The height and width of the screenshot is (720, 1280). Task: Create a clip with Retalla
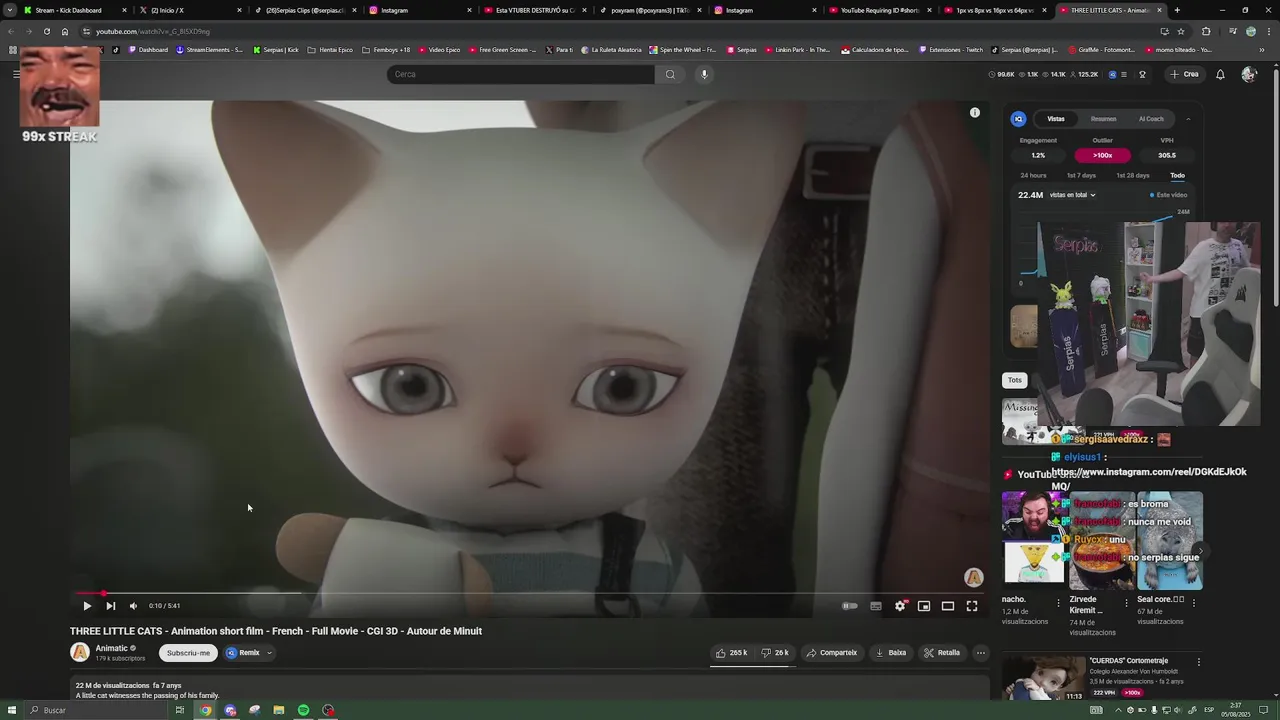[942, 653]
